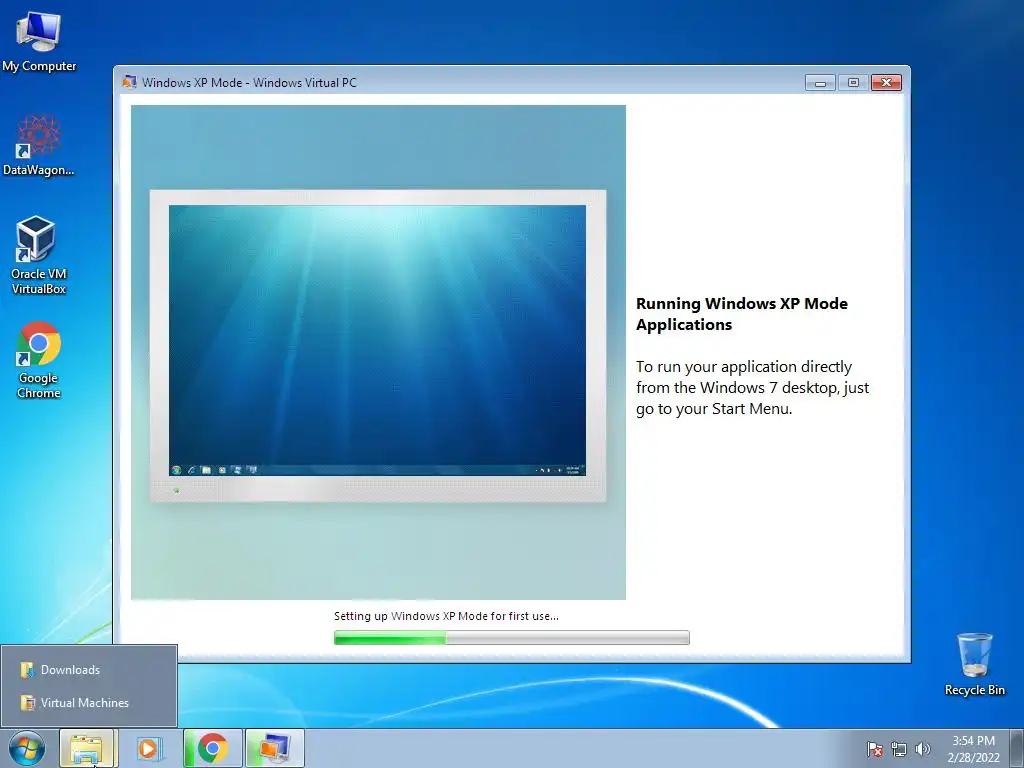This screenshot has height=768, width=1024.
Task: Click the Windows 7 monitor illustration
Action: pyautogui.click(x=378, y=346)
